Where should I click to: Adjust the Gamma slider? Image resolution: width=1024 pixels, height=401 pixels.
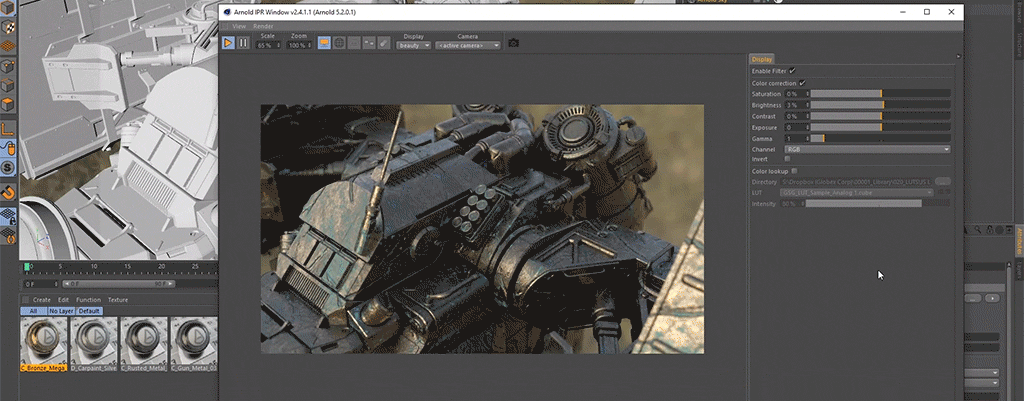(x=880, y=138)
